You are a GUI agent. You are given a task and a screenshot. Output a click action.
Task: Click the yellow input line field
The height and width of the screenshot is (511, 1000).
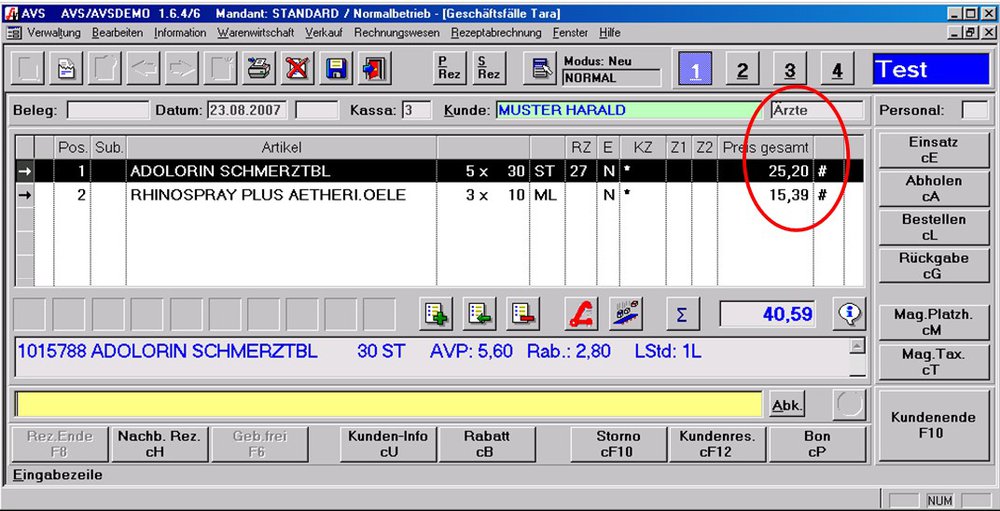(x=388, y=404)
